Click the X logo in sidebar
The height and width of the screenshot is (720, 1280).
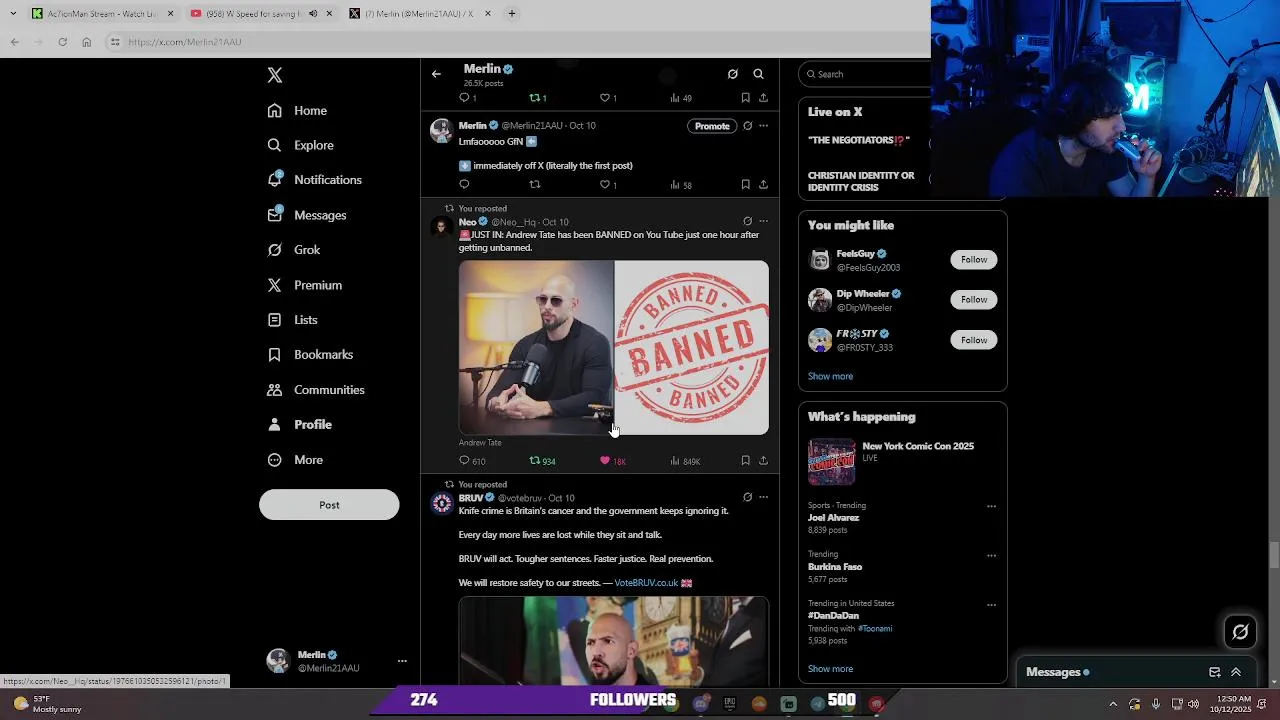[275, 76]
